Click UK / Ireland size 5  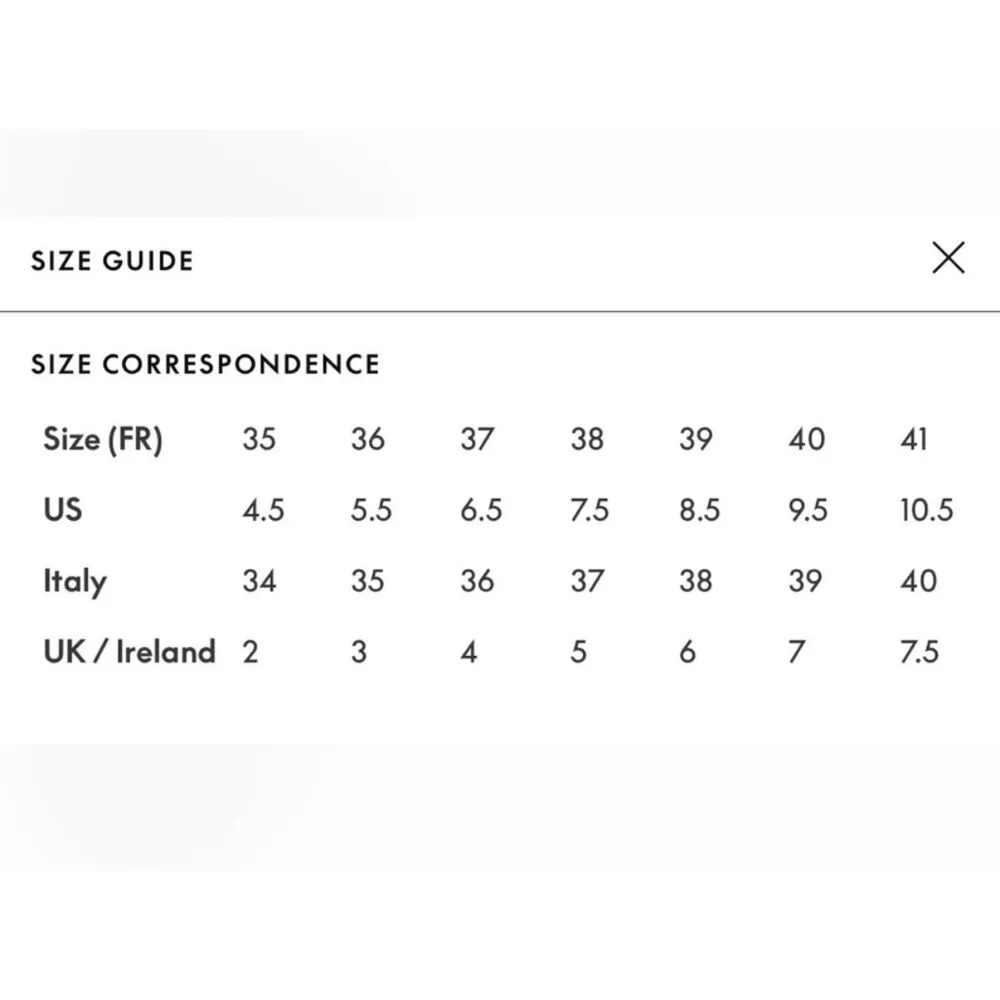[578, 652]
